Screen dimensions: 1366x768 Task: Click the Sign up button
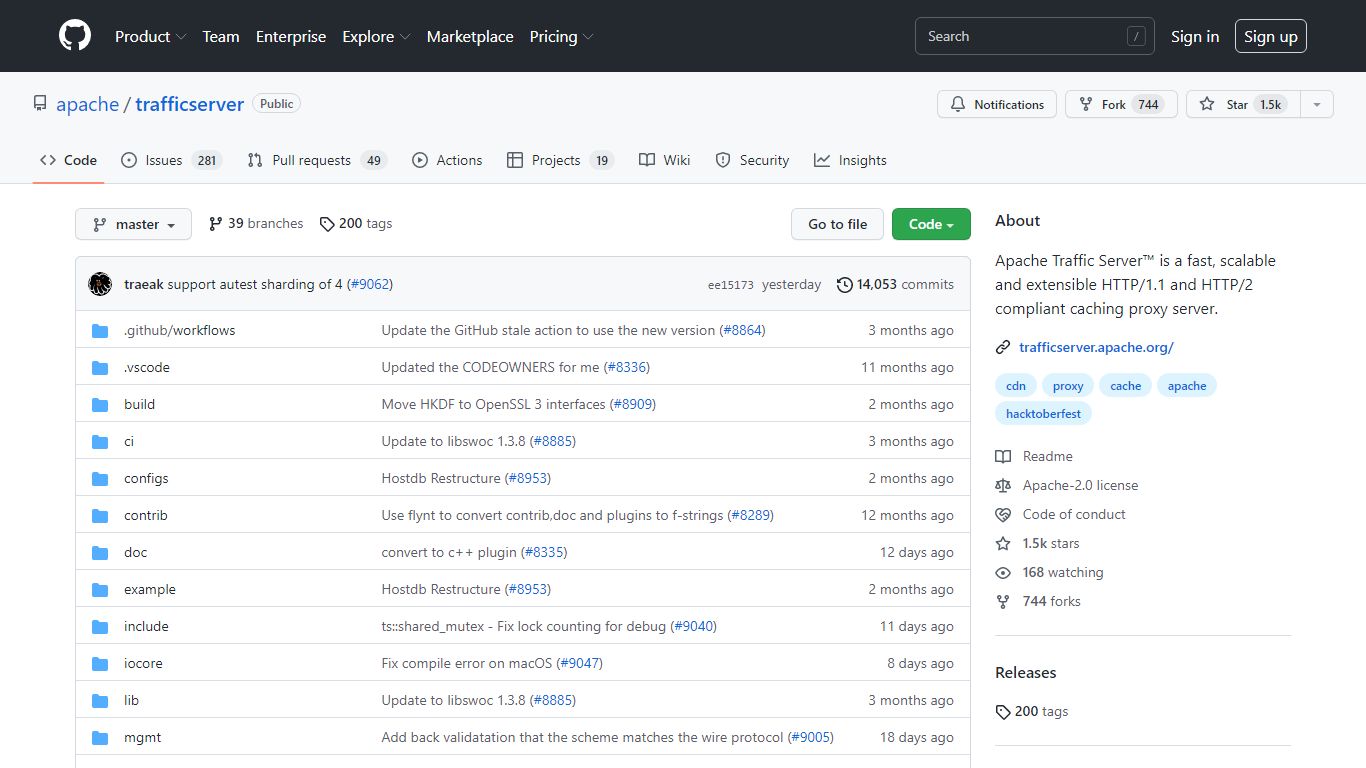pos(1271,36)
